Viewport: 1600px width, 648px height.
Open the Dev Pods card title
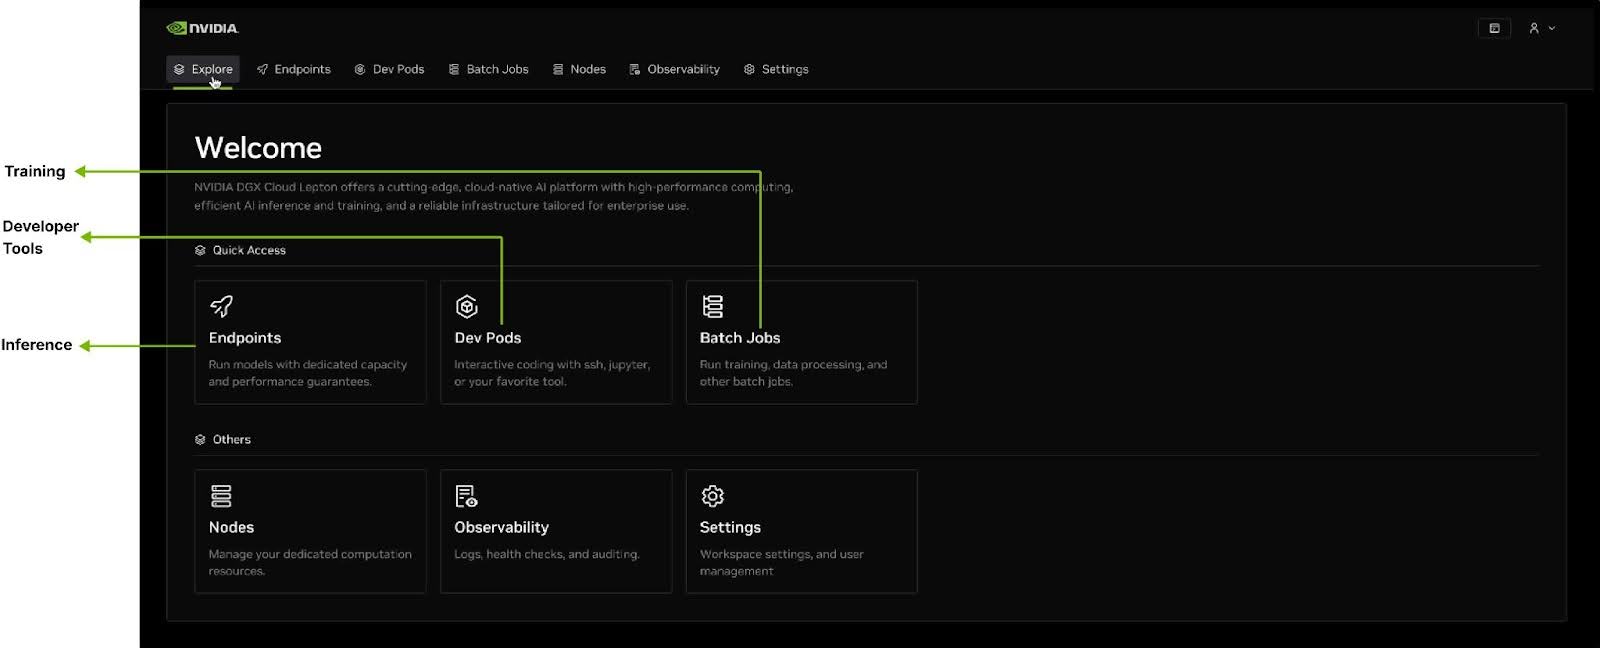488,338
